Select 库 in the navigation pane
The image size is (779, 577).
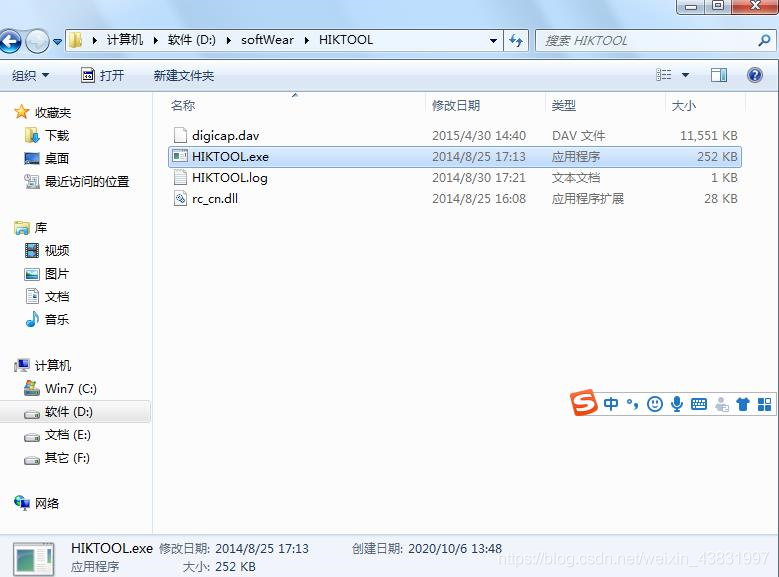41,228
